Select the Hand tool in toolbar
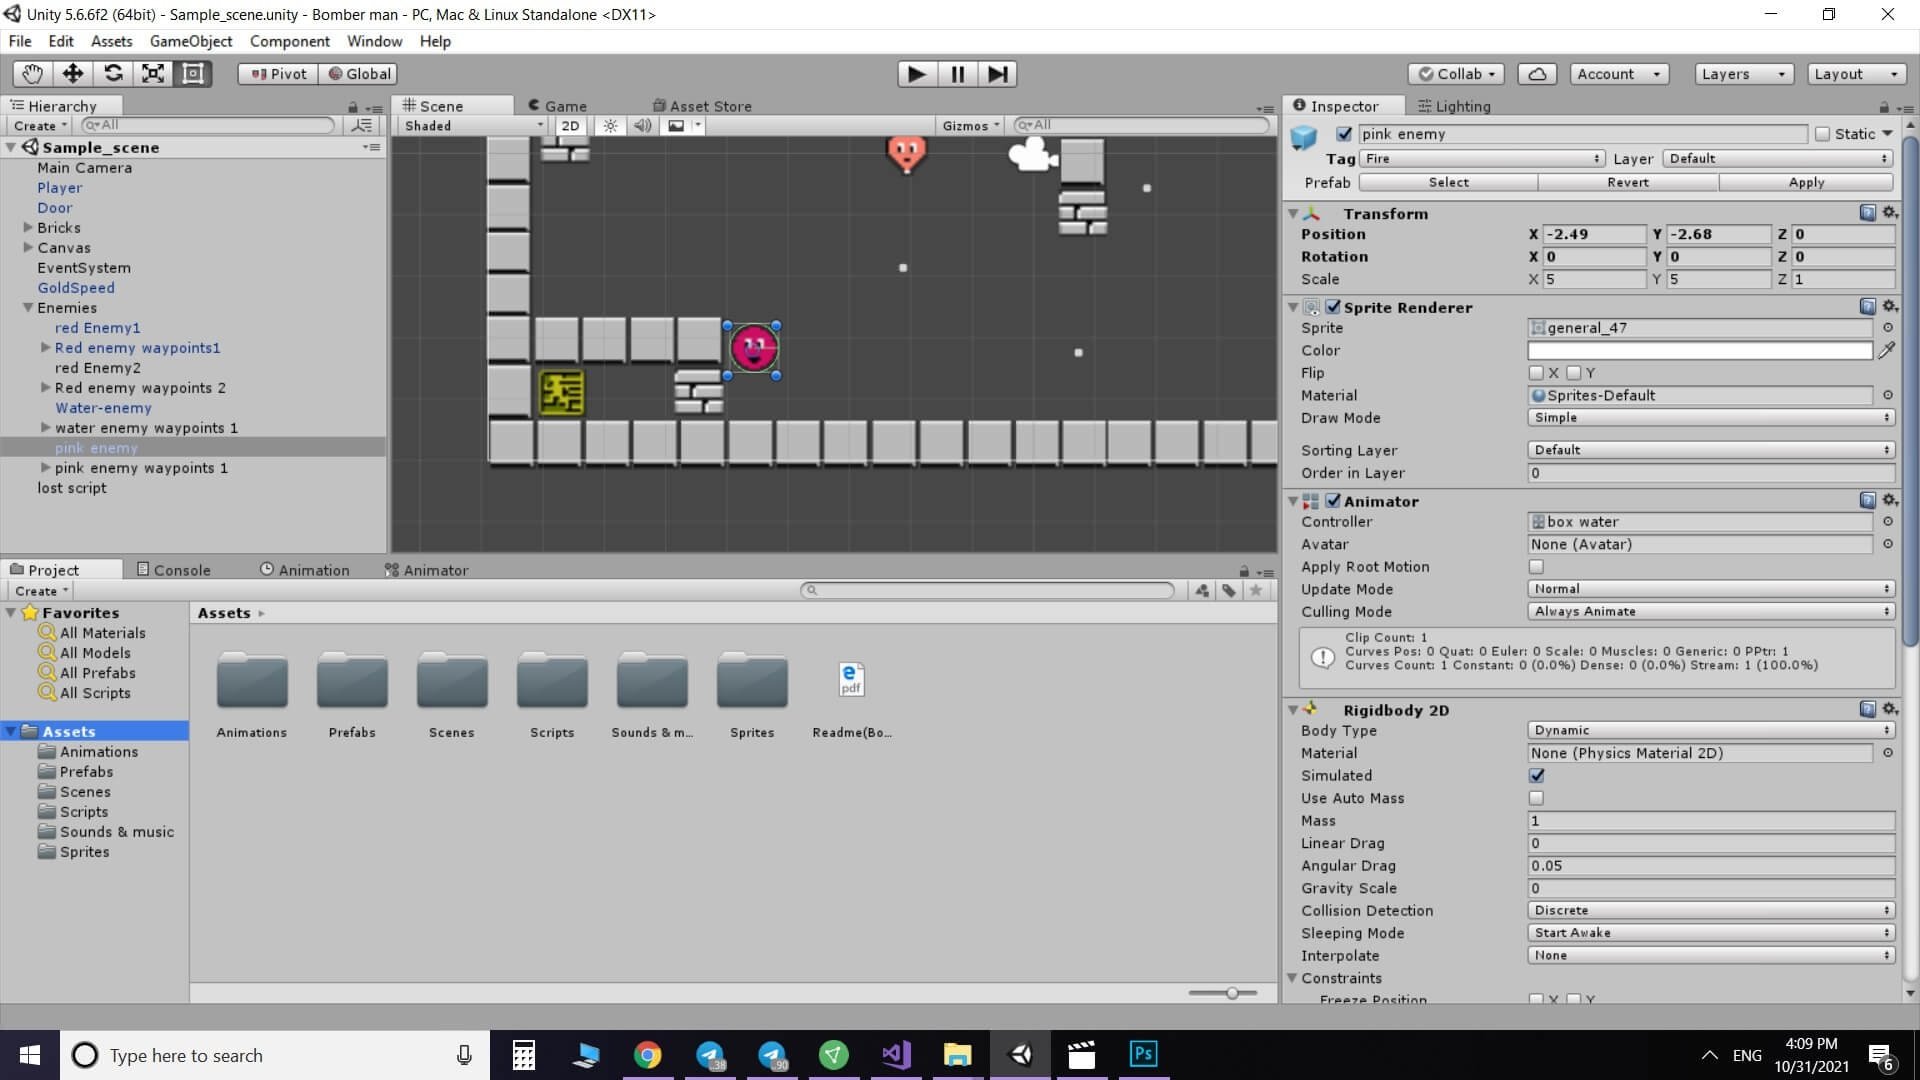The height and width of the screenshot is (1080, 1920). point(32,74)
